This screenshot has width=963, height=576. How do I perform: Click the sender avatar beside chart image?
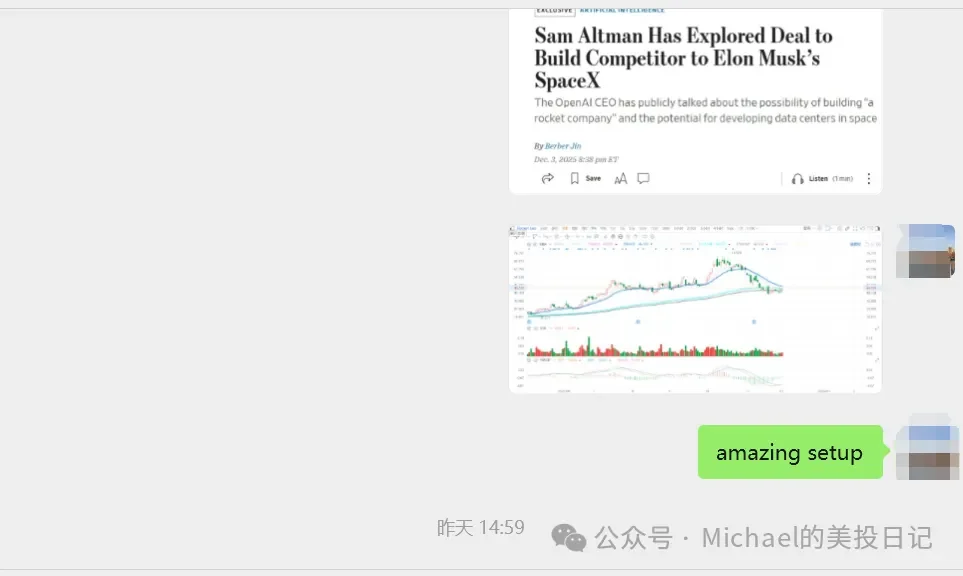(925, 251)
